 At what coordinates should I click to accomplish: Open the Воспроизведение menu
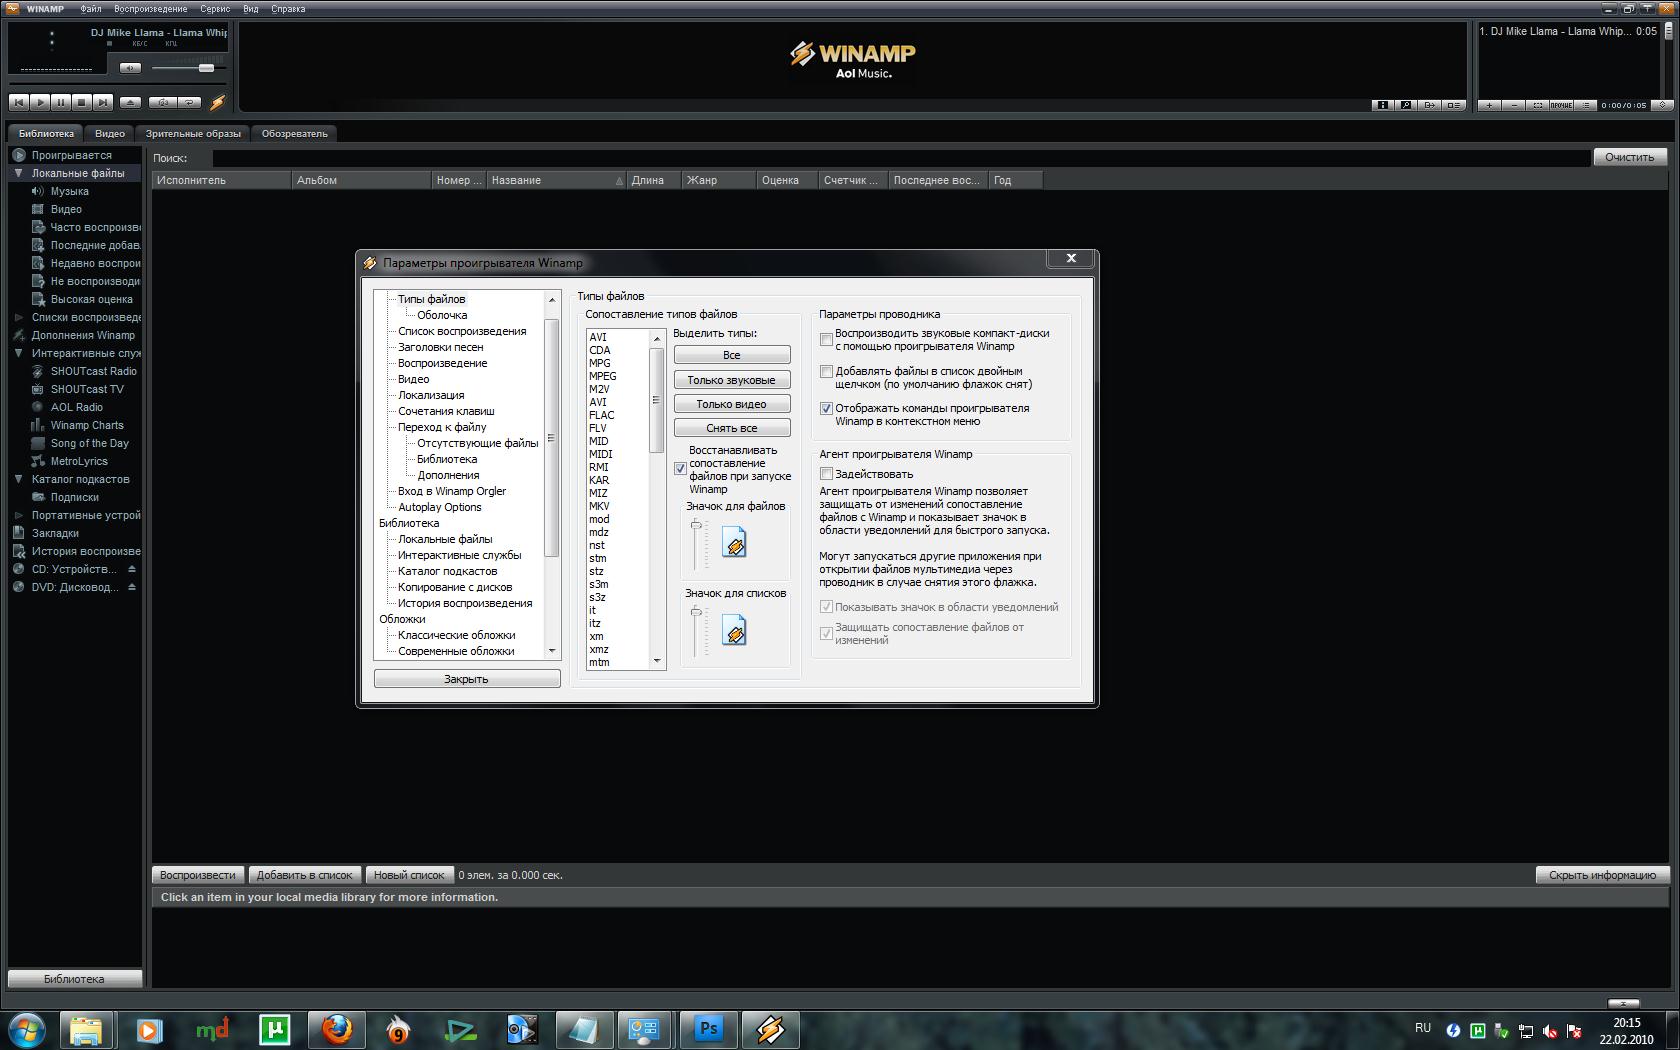point(151,9)
